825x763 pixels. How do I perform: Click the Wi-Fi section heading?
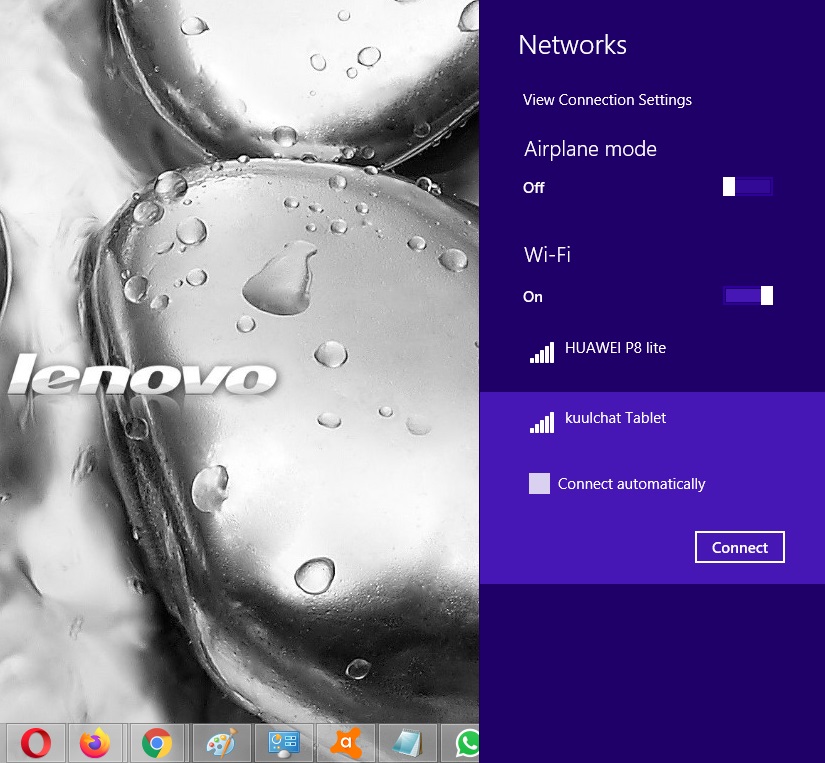pos(547,255)
